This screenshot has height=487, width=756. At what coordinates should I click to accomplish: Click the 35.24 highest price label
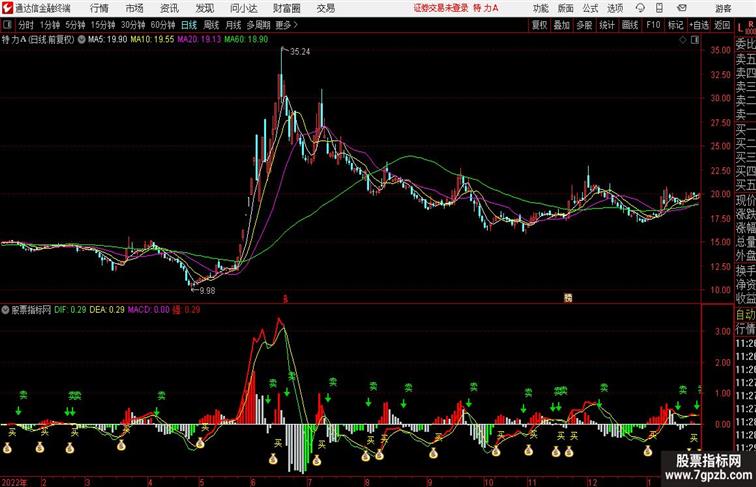(300, 52)
